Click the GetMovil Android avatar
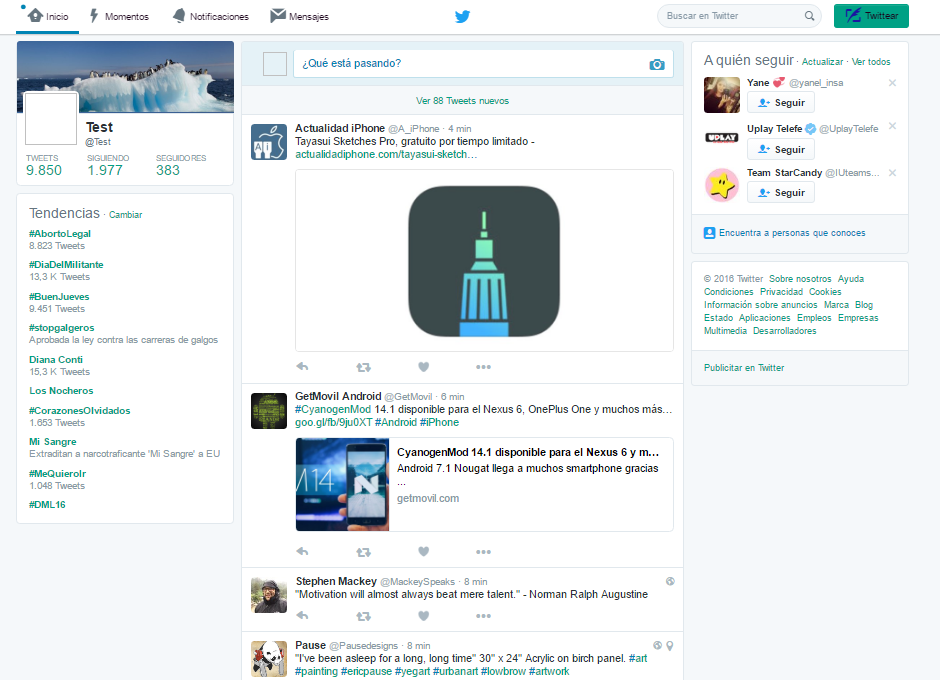 269,411
